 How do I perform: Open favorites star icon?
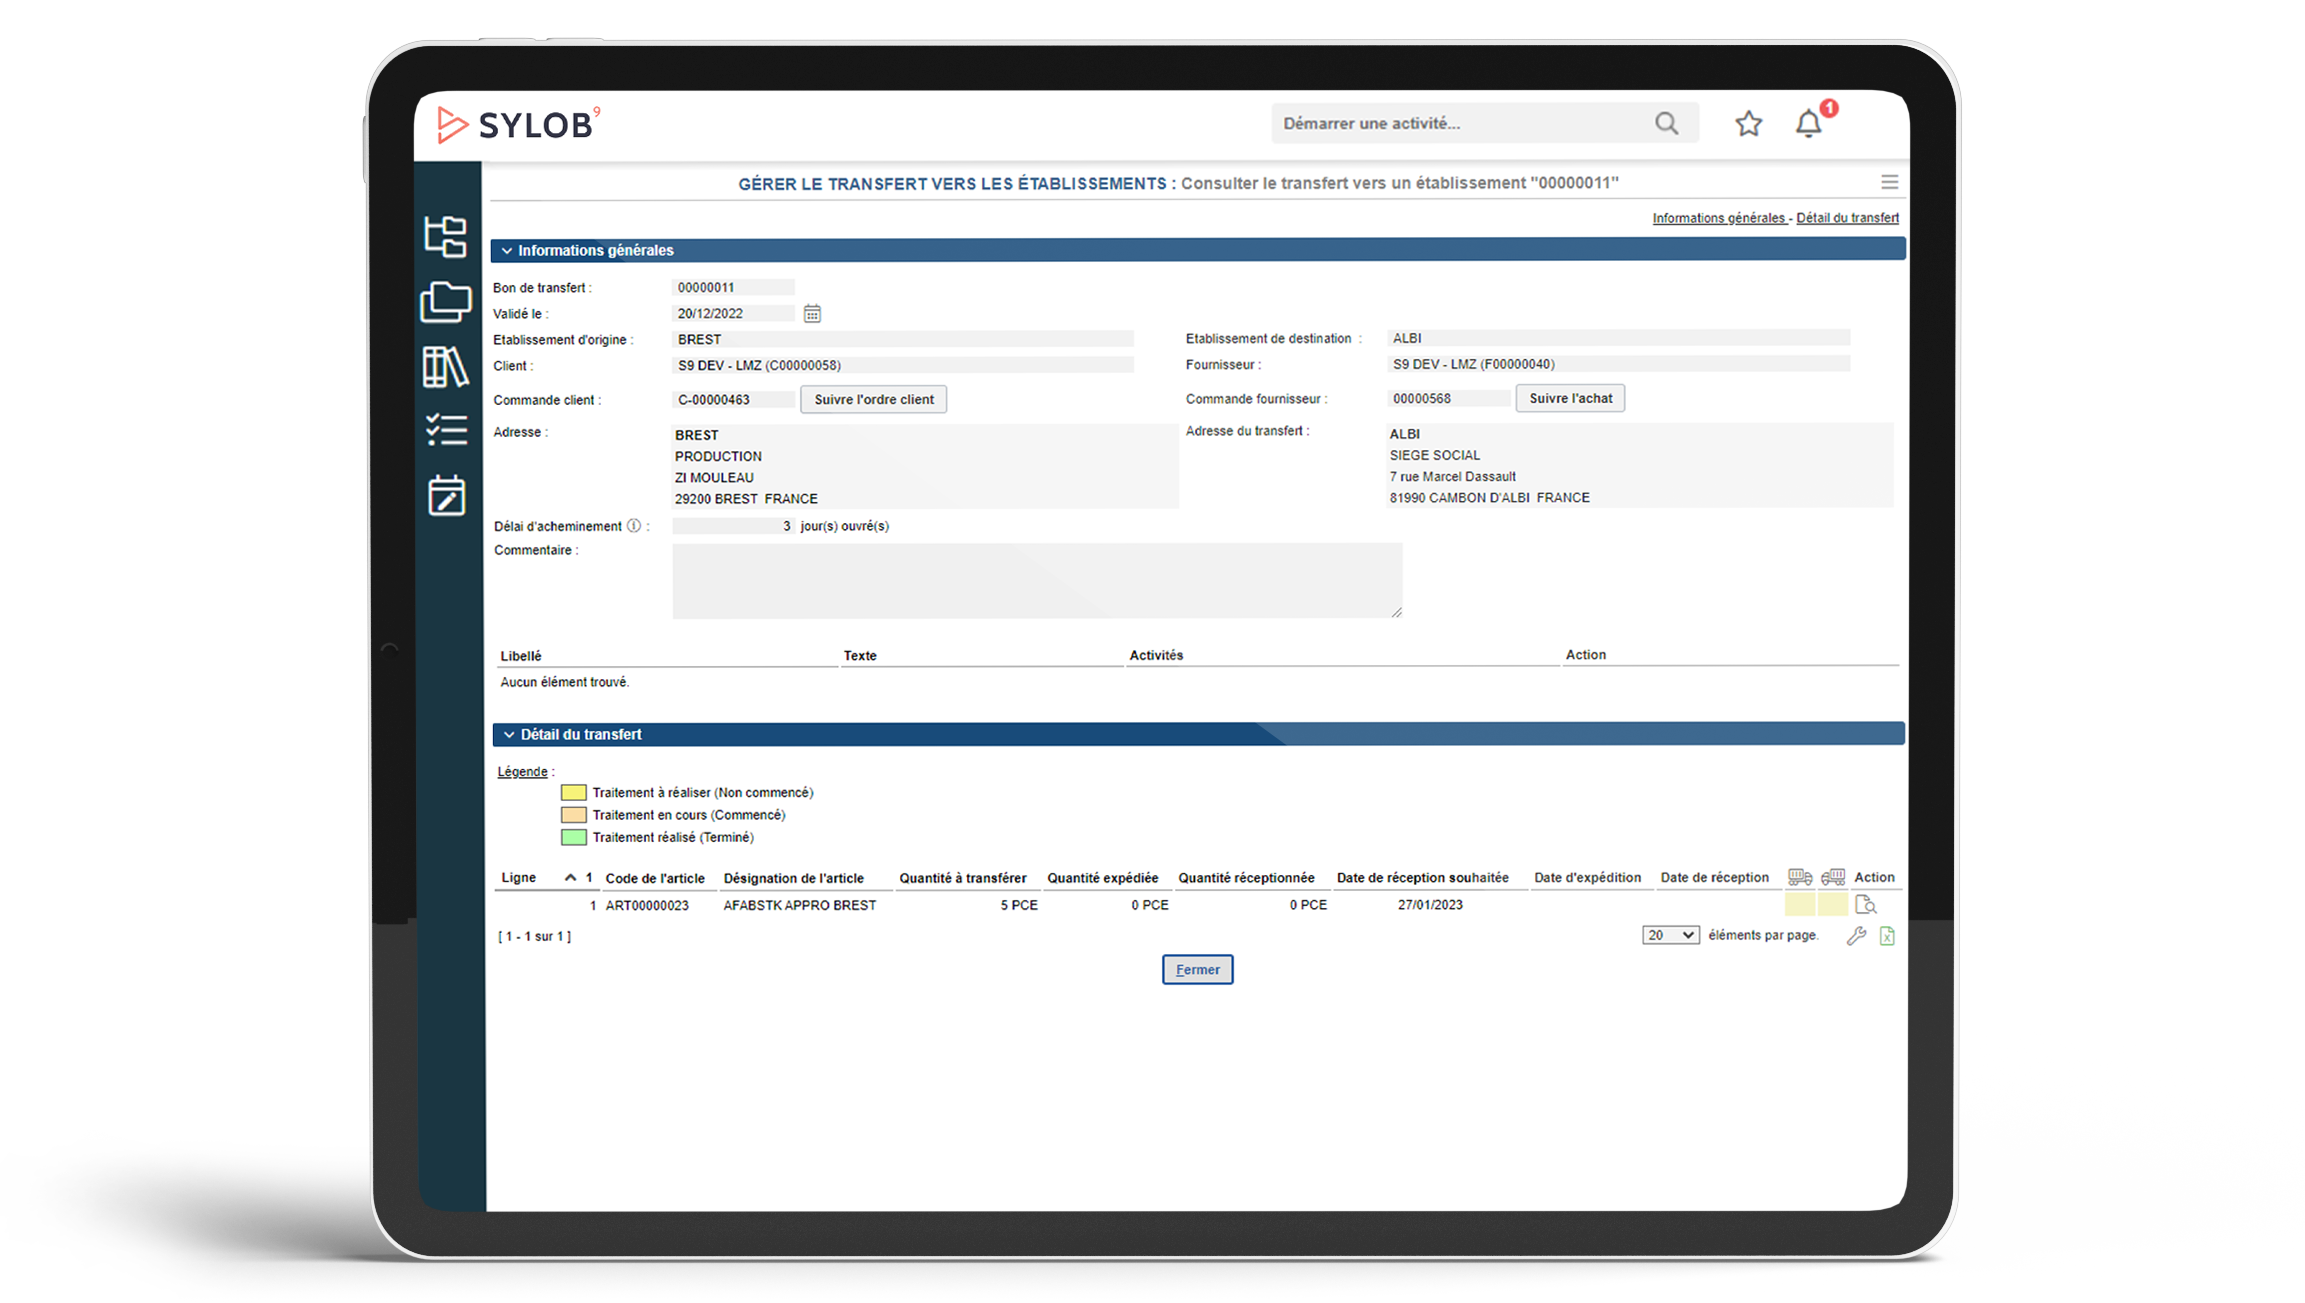(x=1748, y=124)
